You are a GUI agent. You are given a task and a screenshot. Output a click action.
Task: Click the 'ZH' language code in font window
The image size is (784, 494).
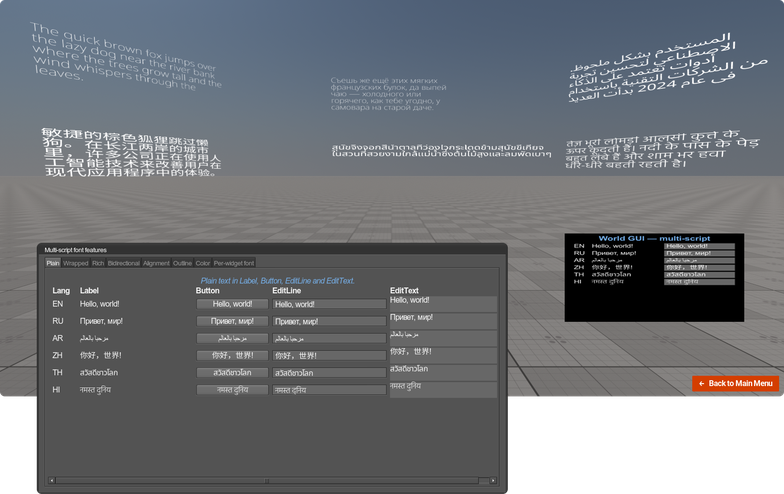(x=58, y=356)
